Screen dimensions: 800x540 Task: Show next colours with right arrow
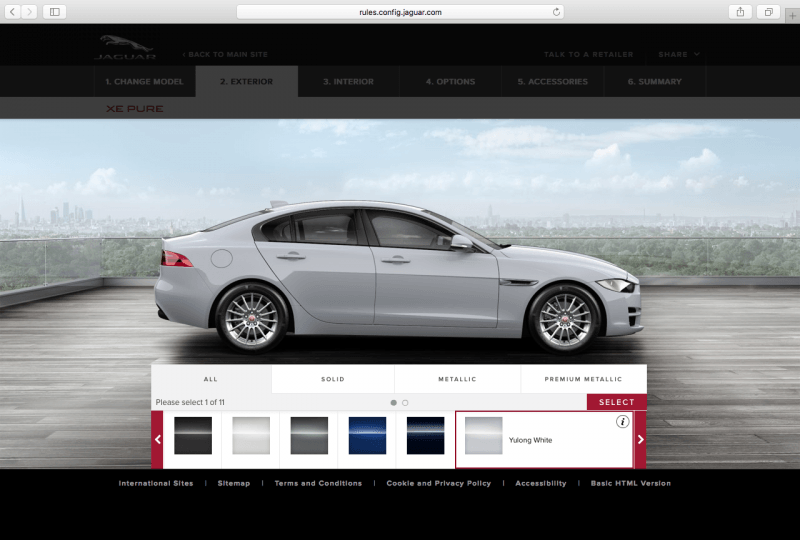point(641,439)
